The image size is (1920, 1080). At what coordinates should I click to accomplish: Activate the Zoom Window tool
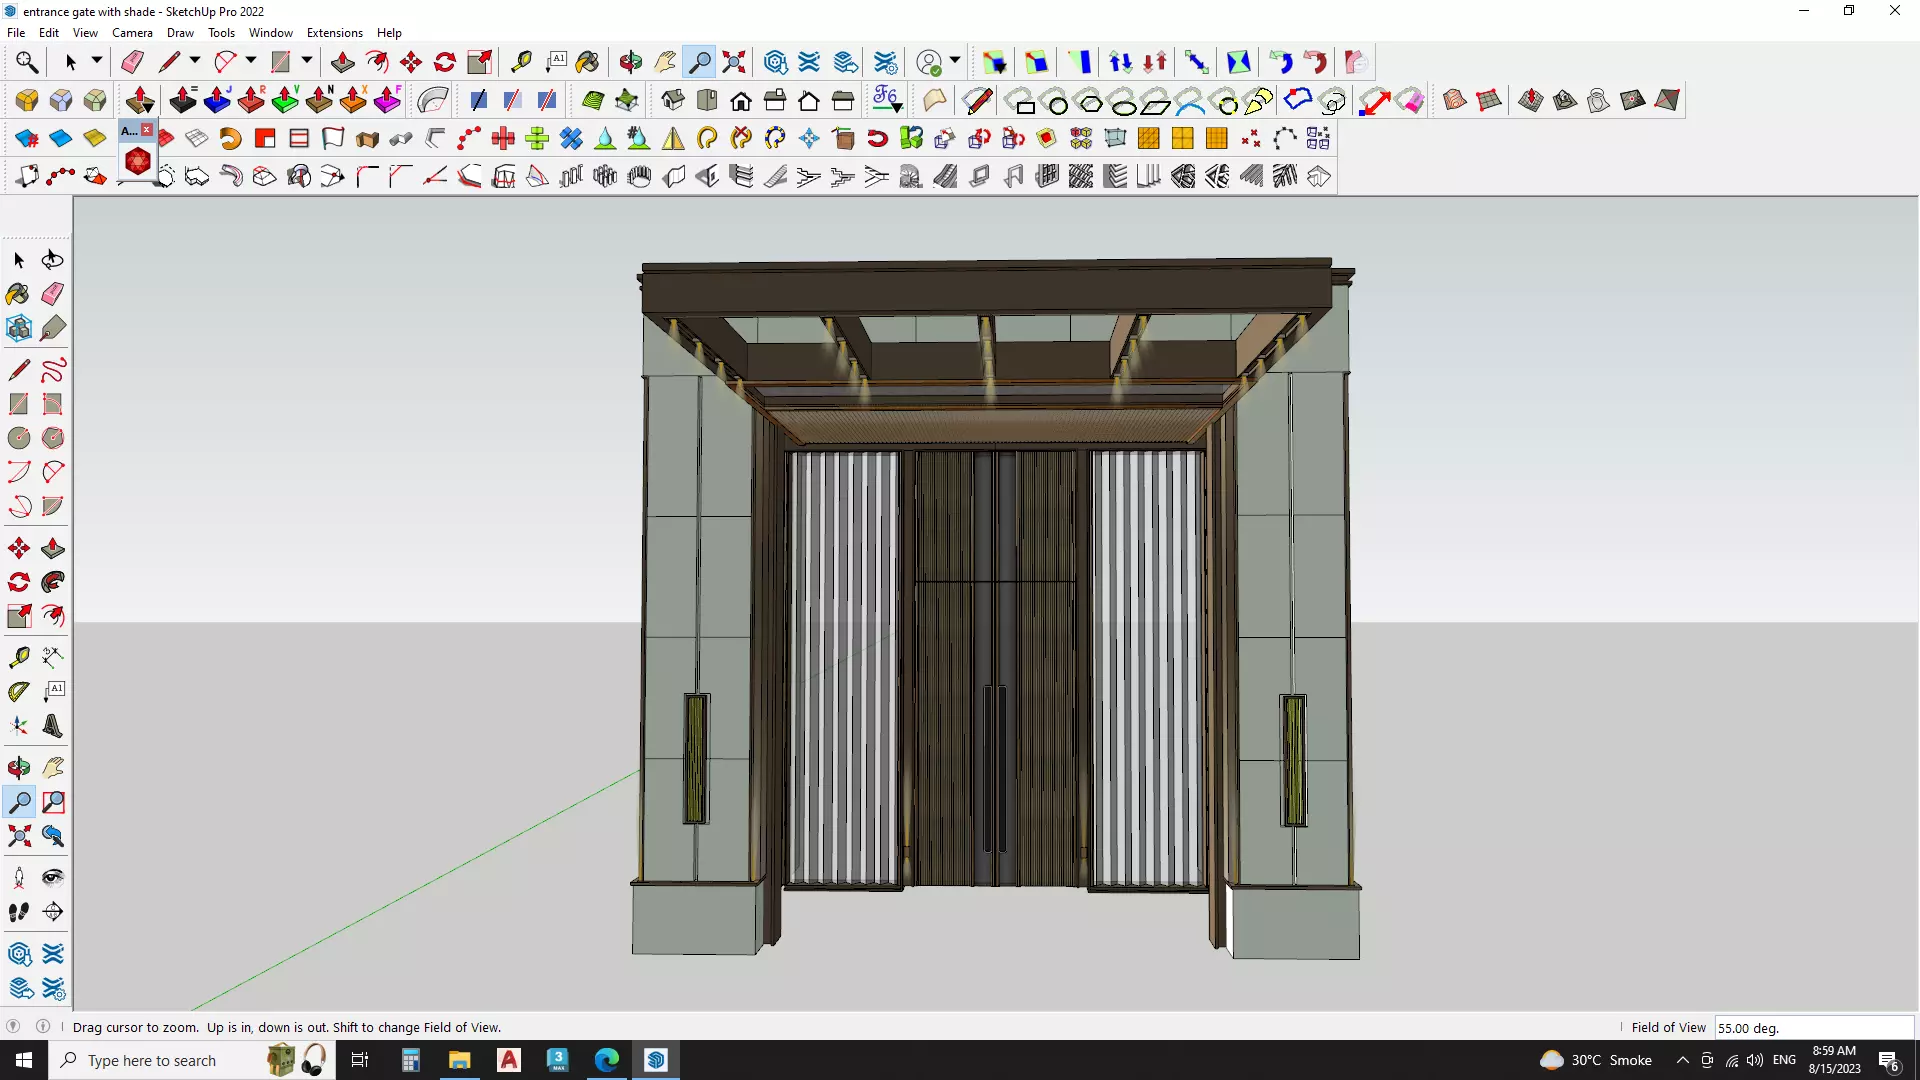click(53, 802)
